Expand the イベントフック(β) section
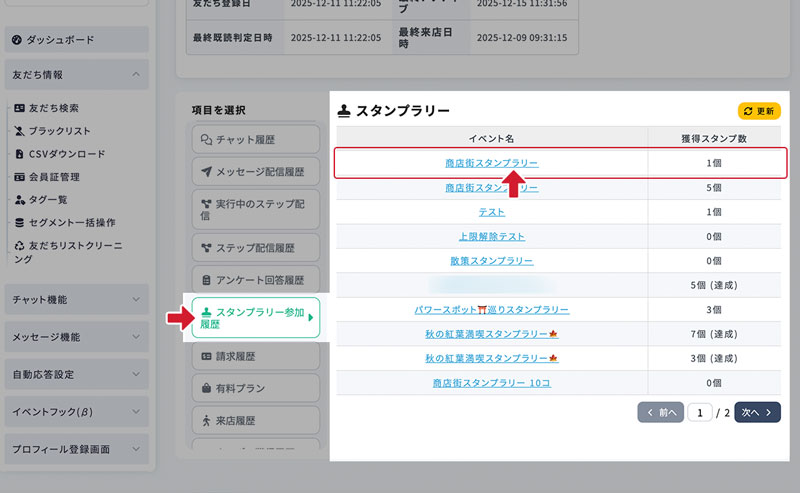Image resolution: width=800 pixels, height=493 pixels. [x=76, y=411]
